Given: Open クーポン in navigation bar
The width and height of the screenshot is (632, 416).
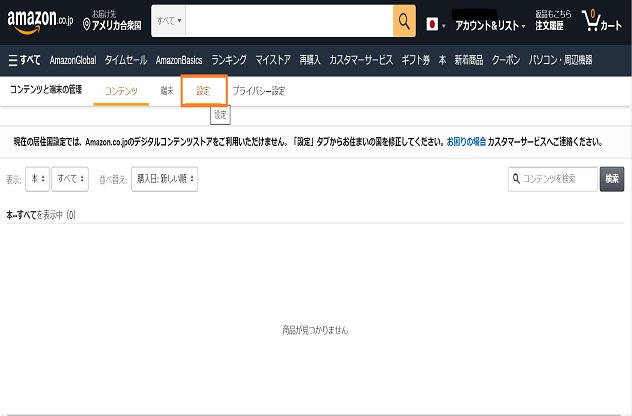Looking at the screenshot, I should 505,60.
